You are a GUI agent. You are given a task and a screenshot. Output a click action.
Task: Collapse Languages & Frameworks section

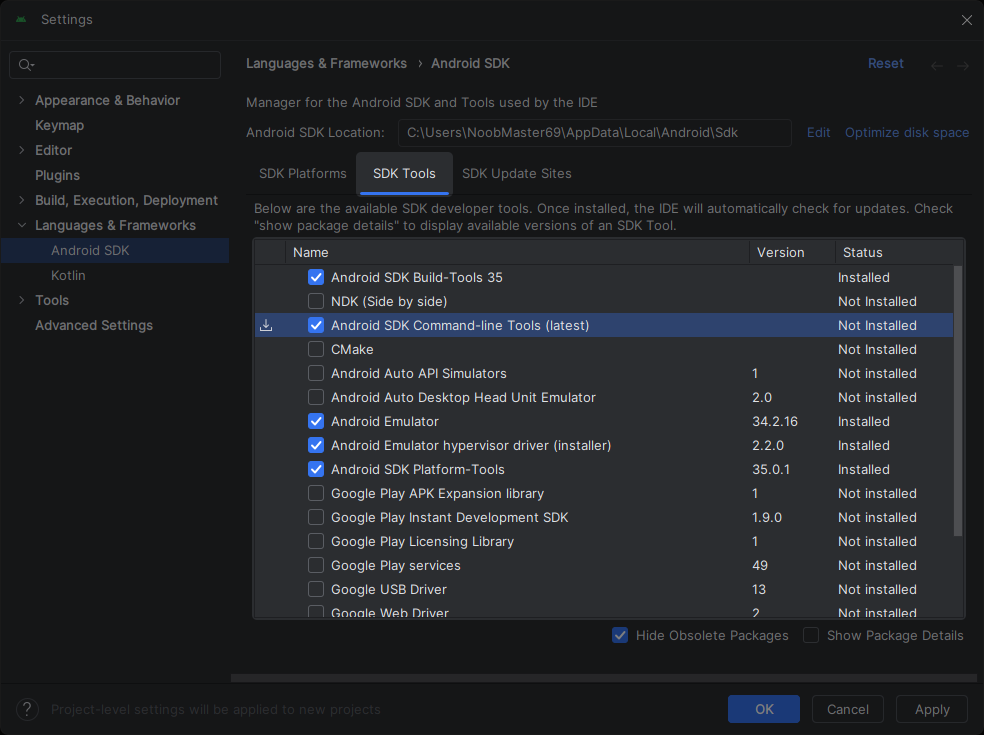tap(22, 225)
